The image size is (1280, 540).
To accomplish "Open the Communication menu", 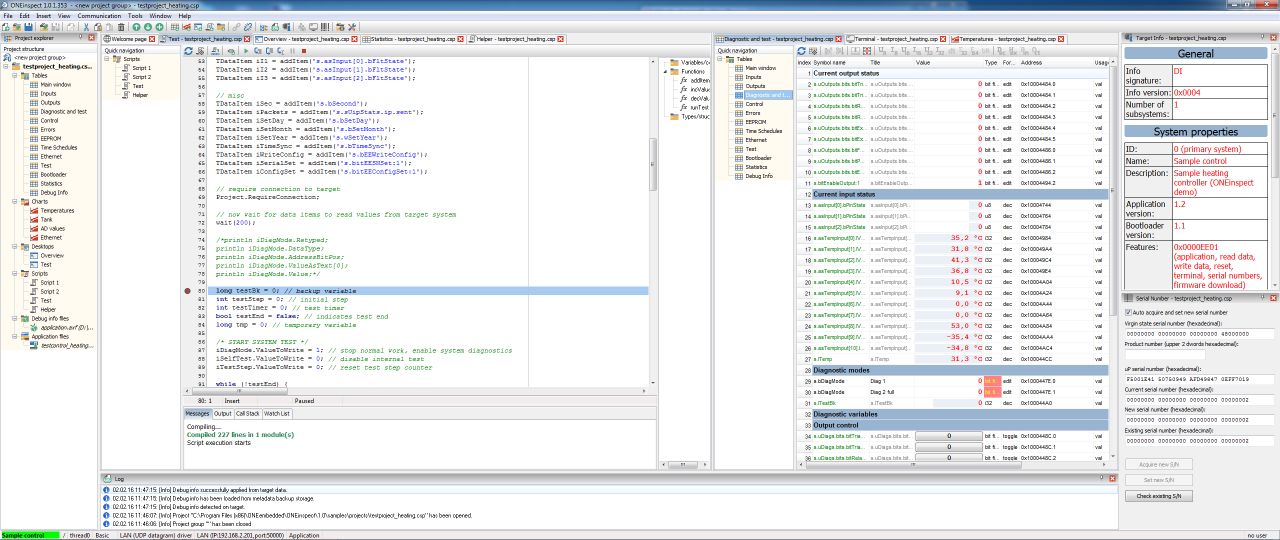I will tap(99, 16).
